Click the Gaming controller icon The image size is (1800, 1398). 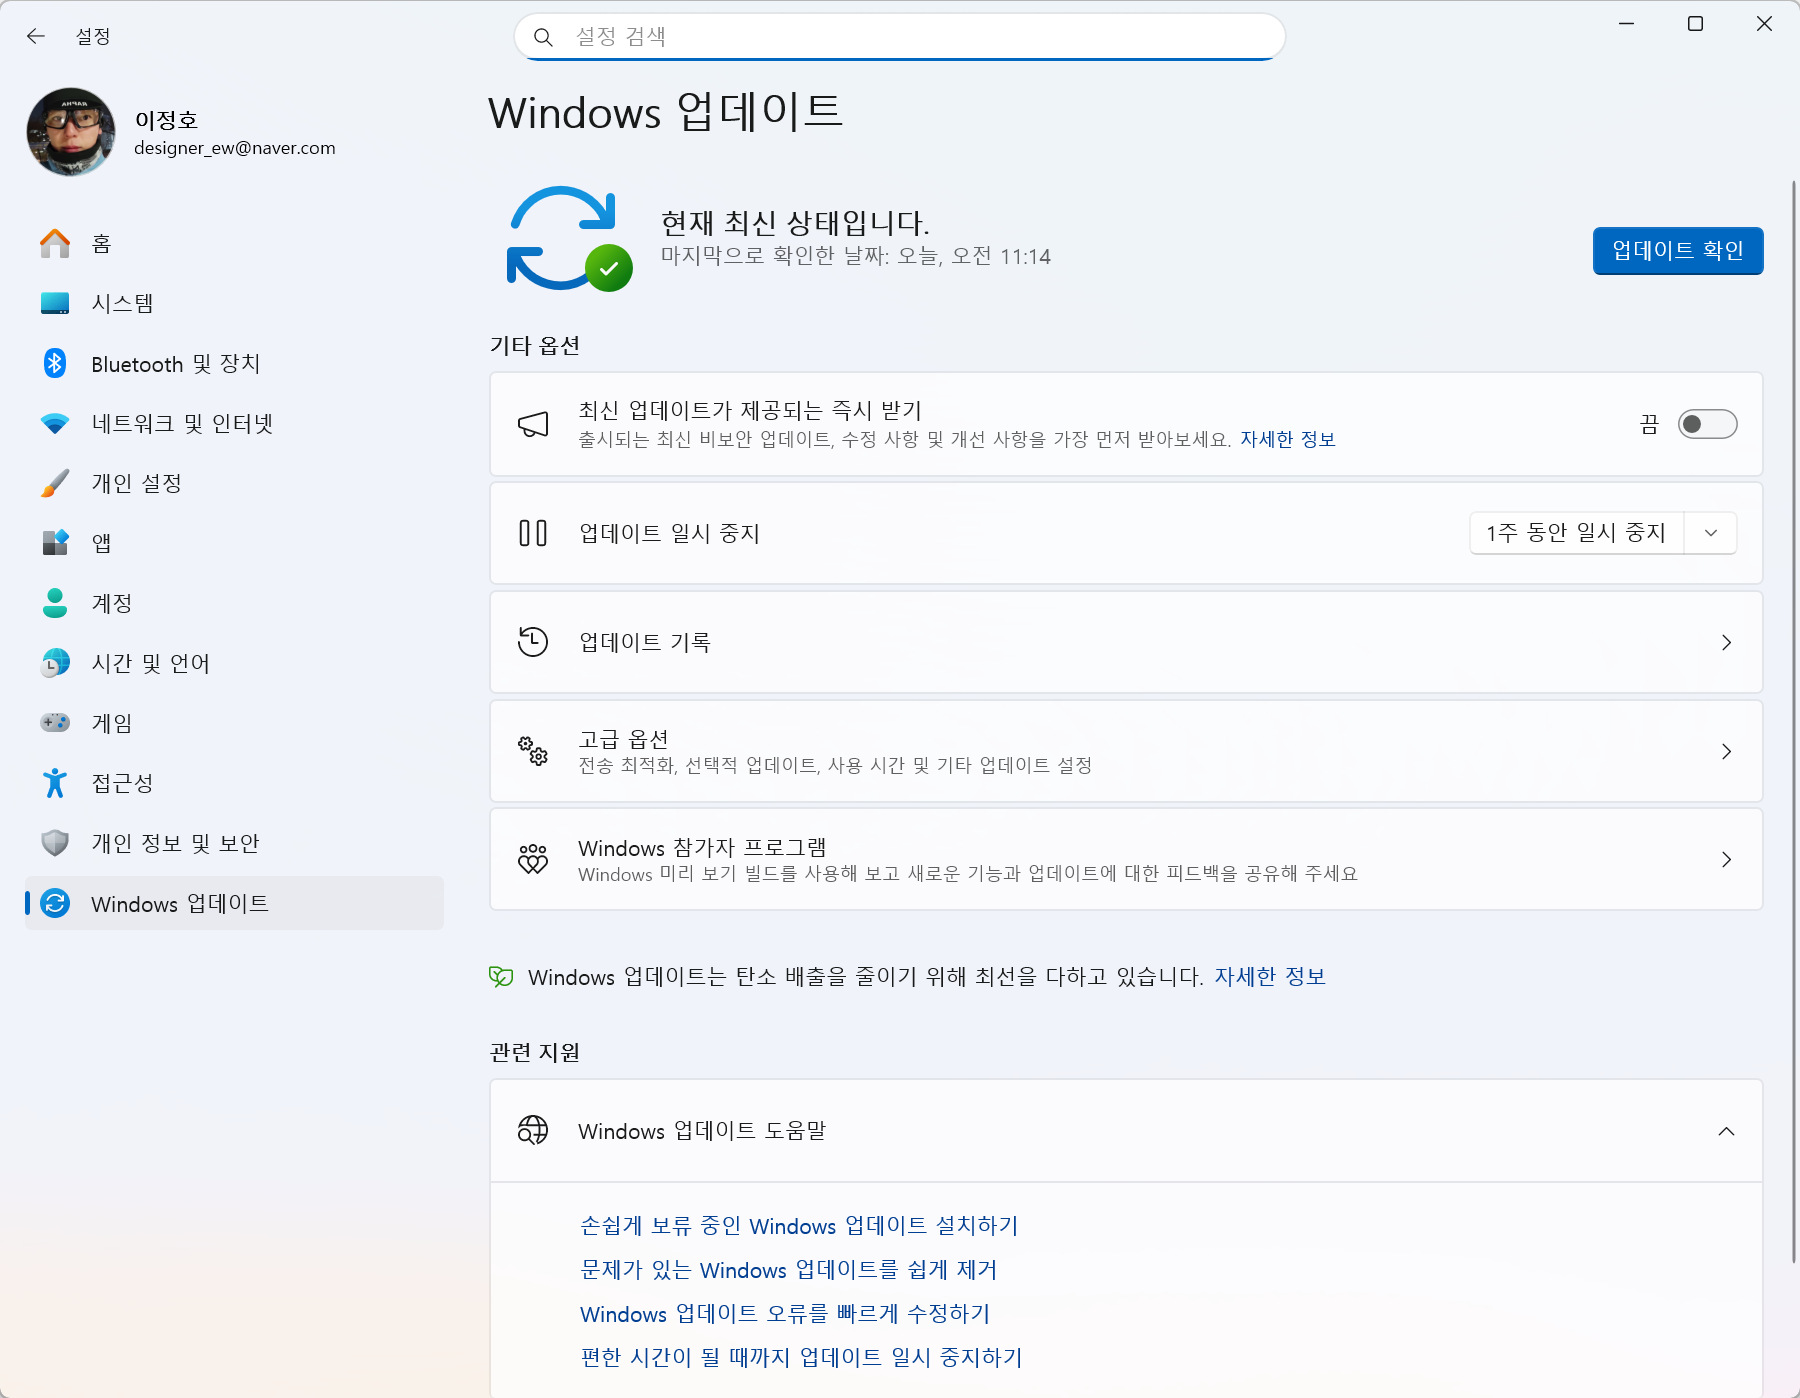point(55,722)
